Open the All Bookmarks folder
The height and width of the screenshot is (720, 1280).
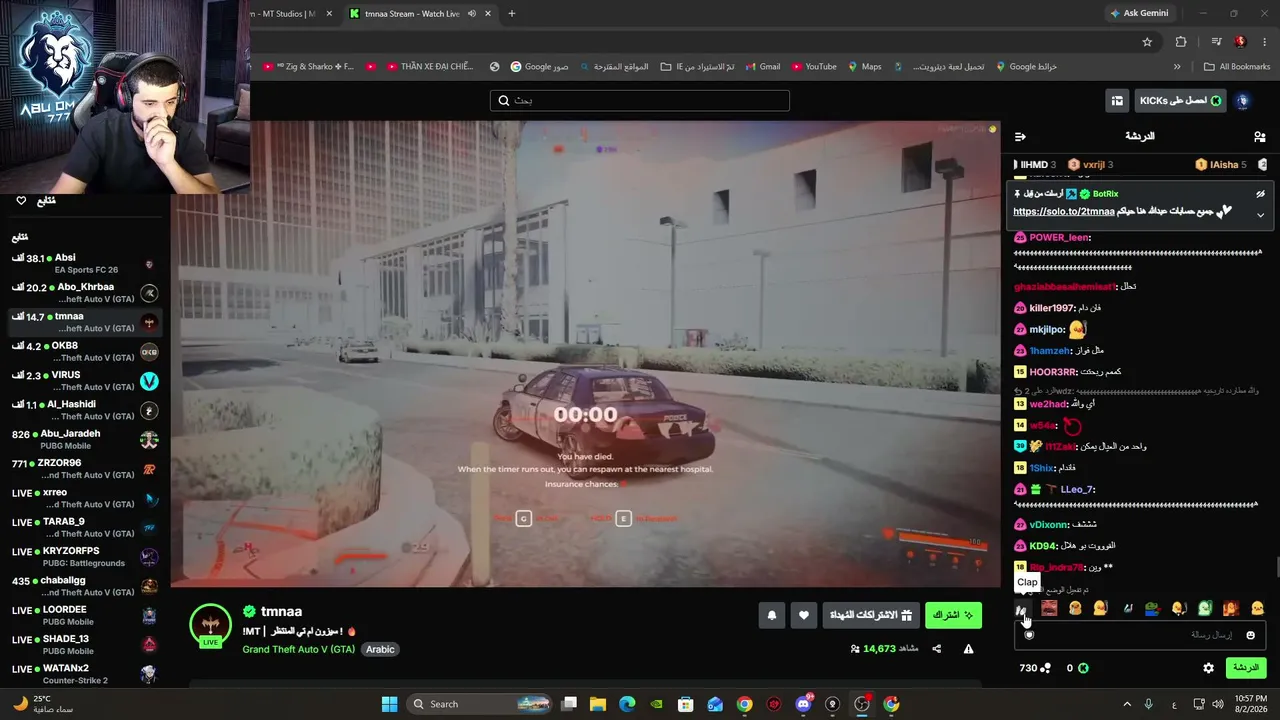1237,67
